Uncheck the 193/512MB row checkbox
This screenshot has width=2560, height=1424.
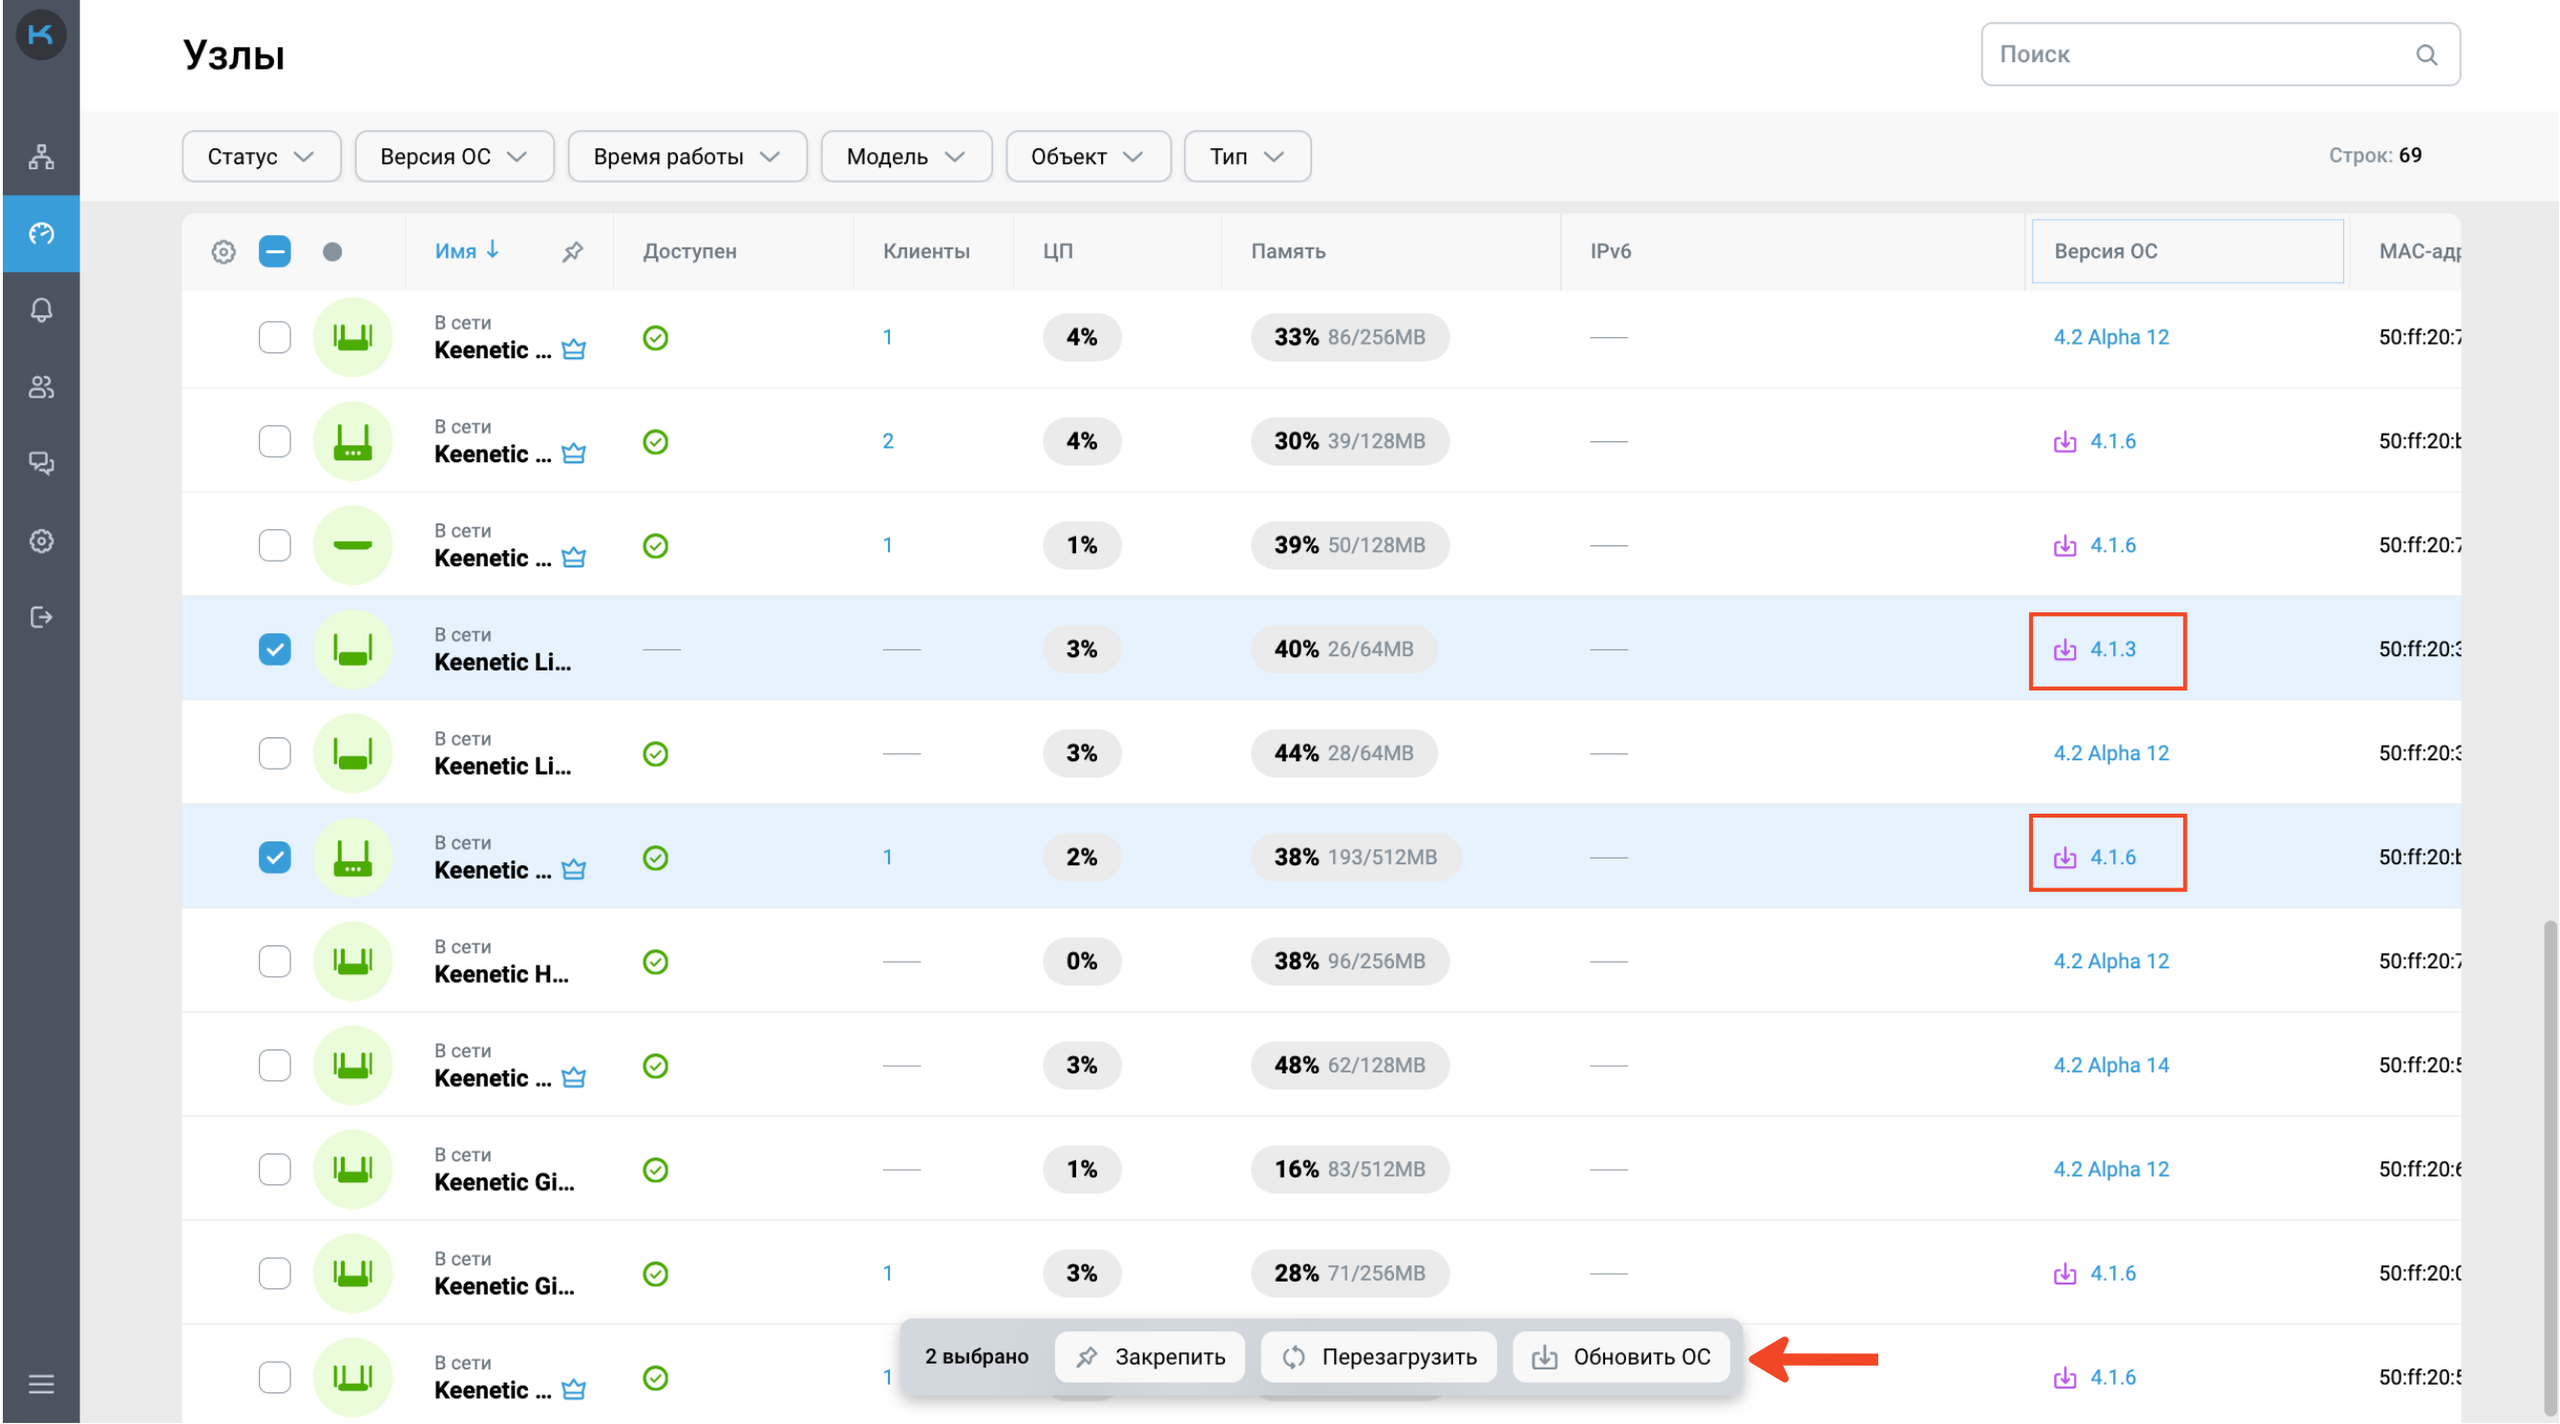pyautogui.click(x=275, y=858)
